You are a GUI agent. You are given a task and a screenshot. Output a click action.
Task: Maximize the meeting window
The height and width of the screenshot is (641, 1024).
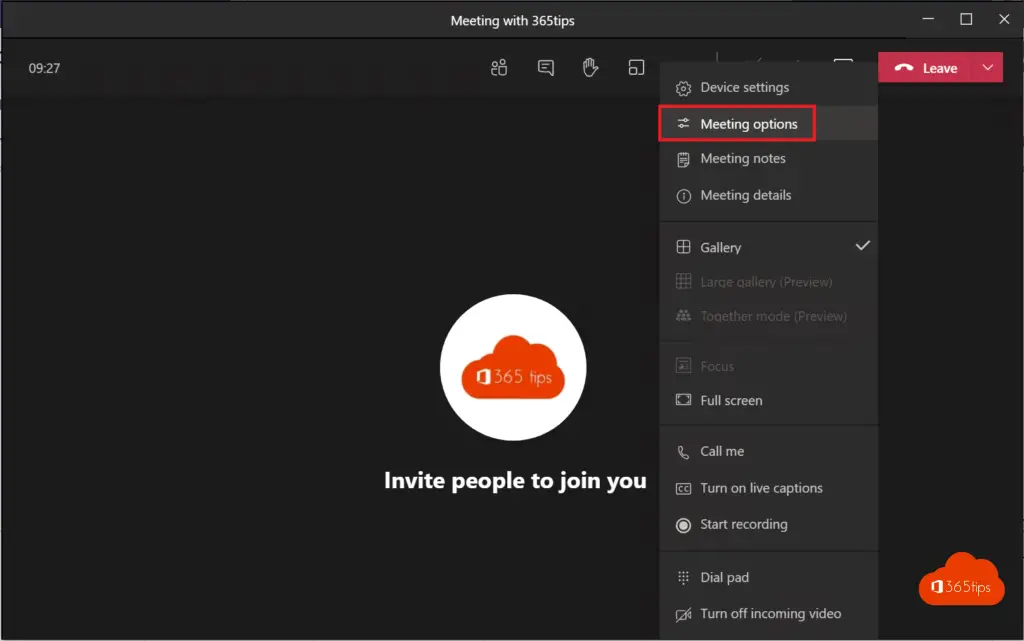click(966, 19)
